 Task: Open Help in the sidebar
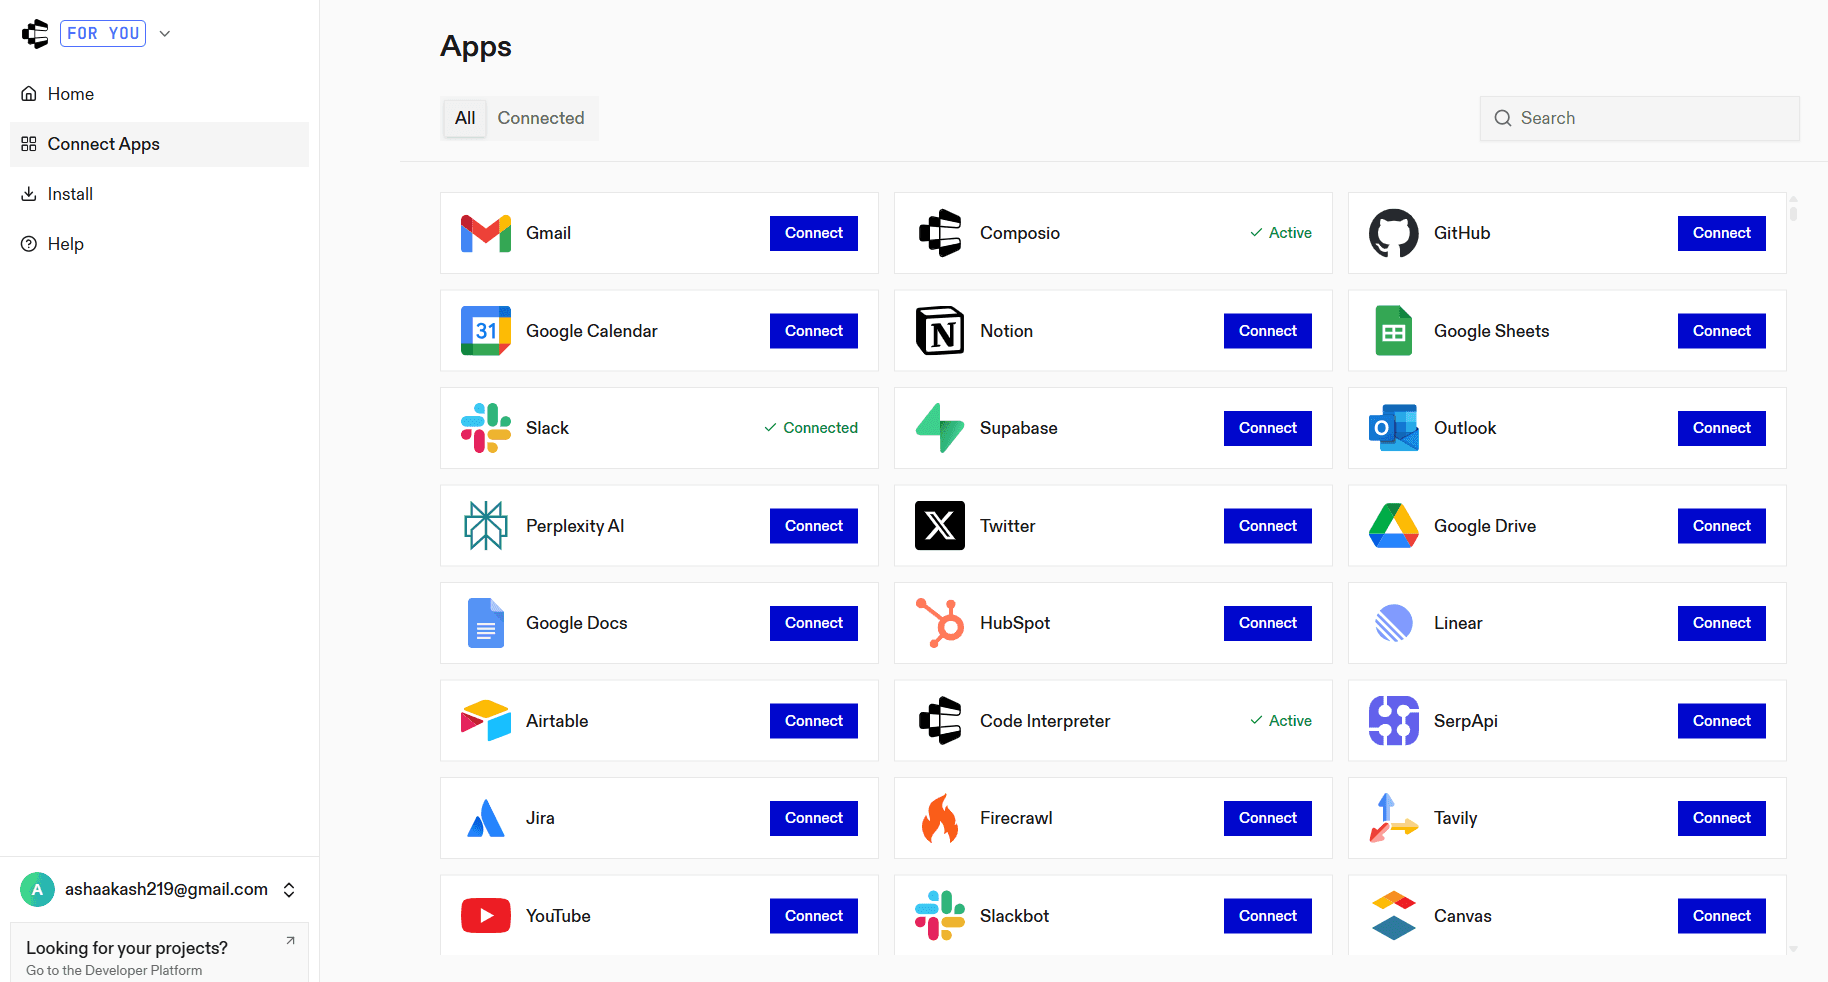coord(159,244)
